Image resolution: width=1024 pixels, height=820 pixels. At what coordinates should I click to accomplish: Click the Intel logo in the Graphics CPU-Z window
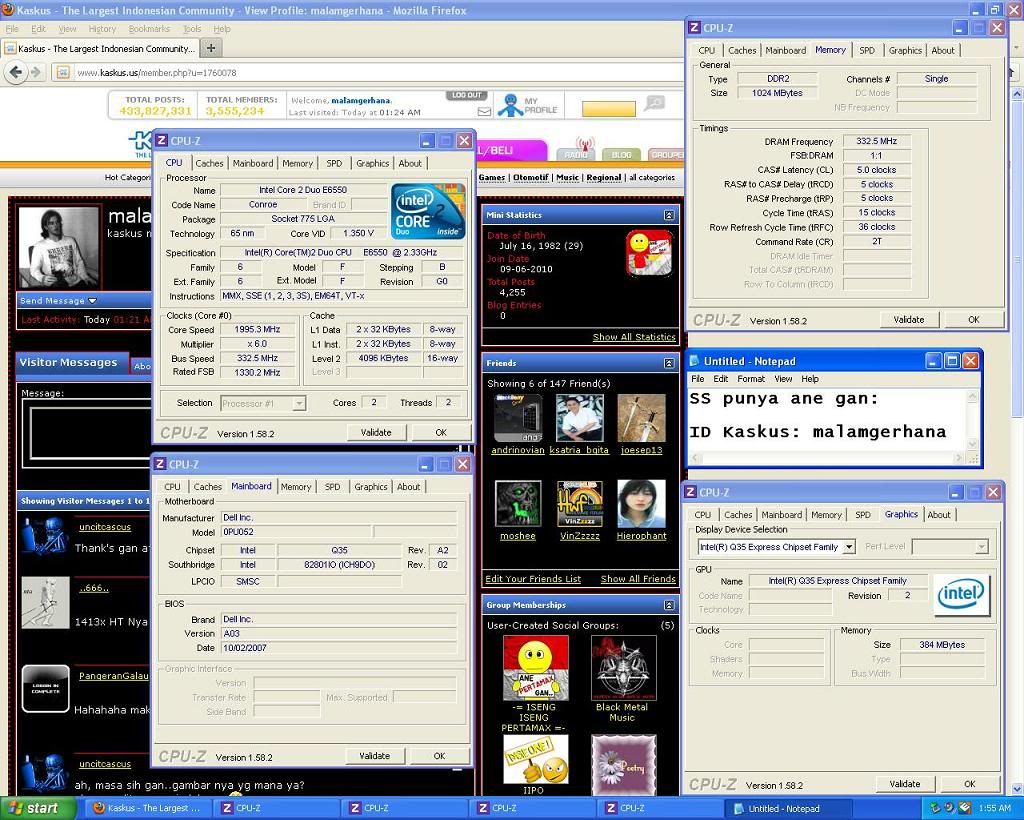(x=961, y=594)
